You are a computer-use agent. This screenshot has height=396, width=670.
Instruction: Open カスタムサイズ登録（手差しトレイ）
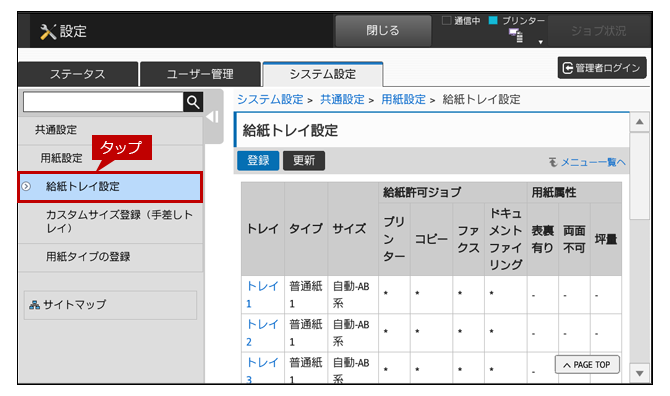click(111, 221)
